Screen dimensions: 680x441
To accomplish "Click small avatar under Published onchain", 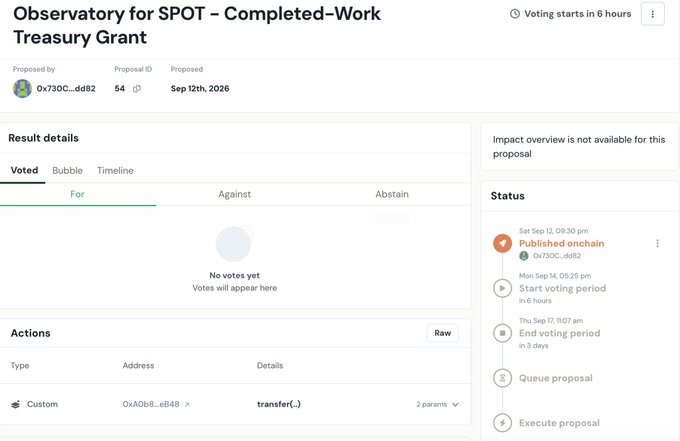I will [524, 256].
